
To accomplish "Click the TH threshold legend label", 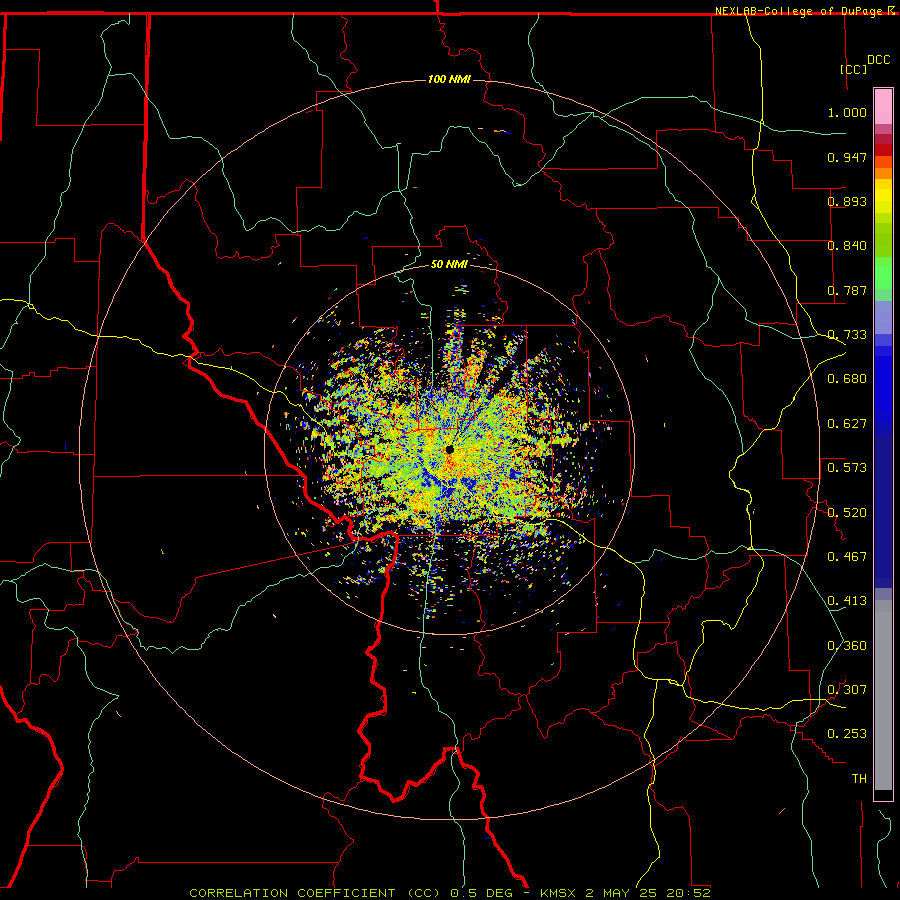I will pyautogui.click(x=859, y=779).
